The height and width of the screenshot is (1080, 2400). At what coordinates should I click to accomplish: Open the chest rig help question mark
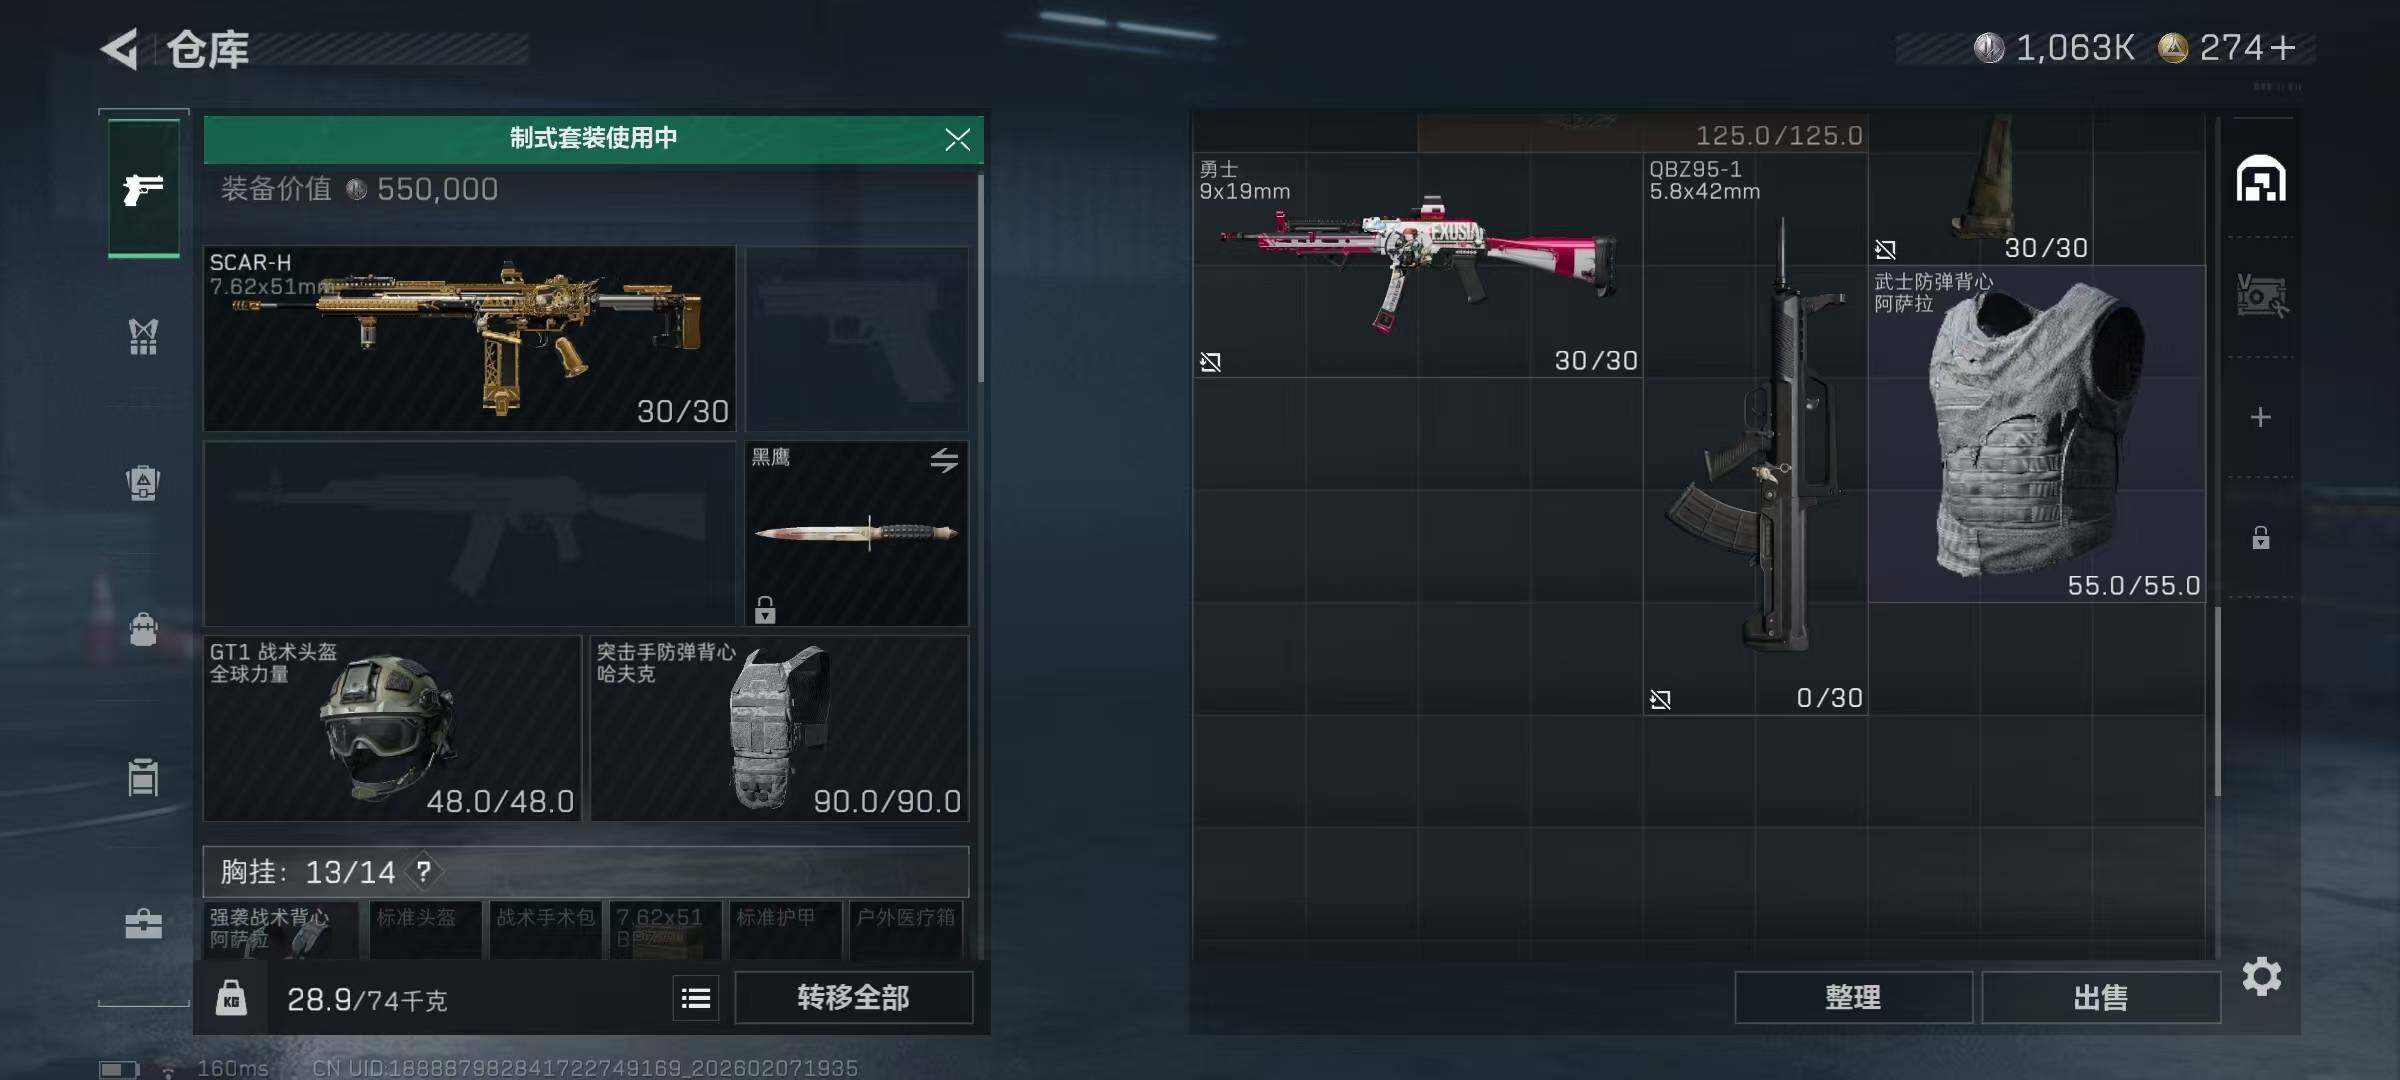coord(424,872)
